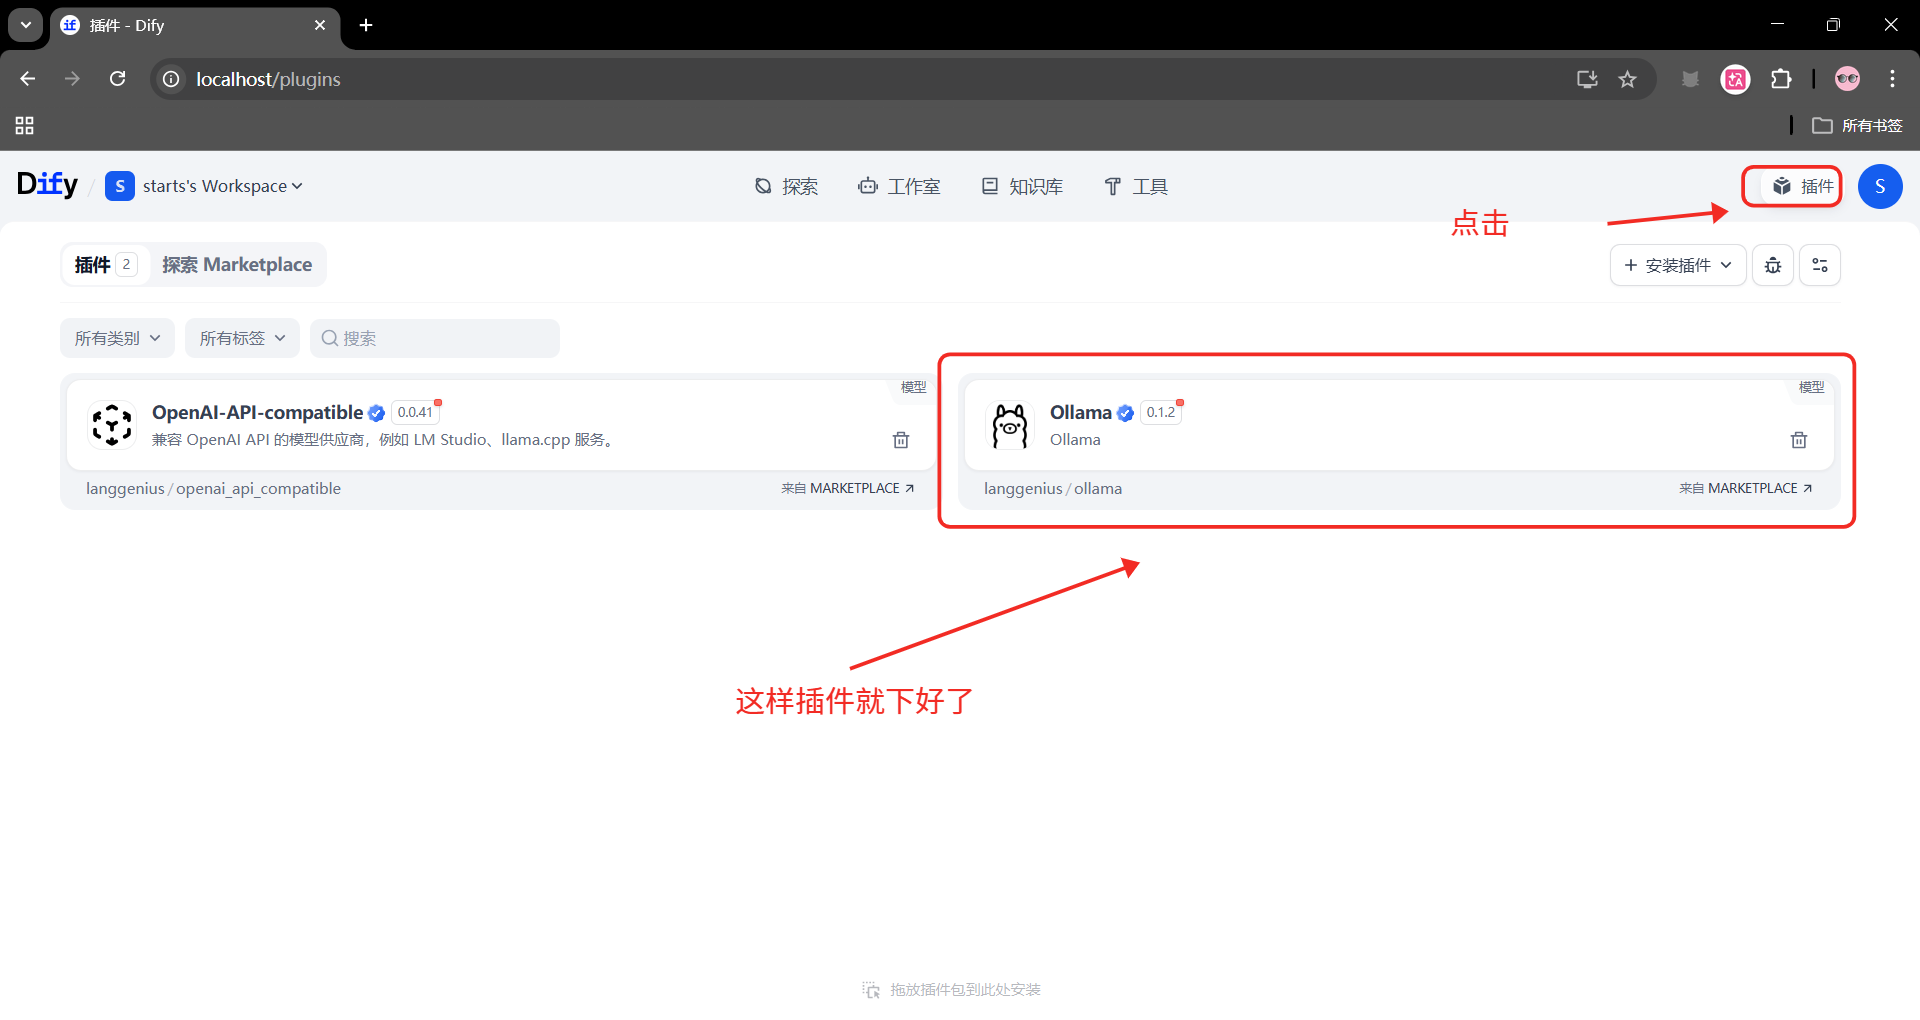Click the verified badge next to Ollama
The image size is (1920, 1020).
(1125, 413)
